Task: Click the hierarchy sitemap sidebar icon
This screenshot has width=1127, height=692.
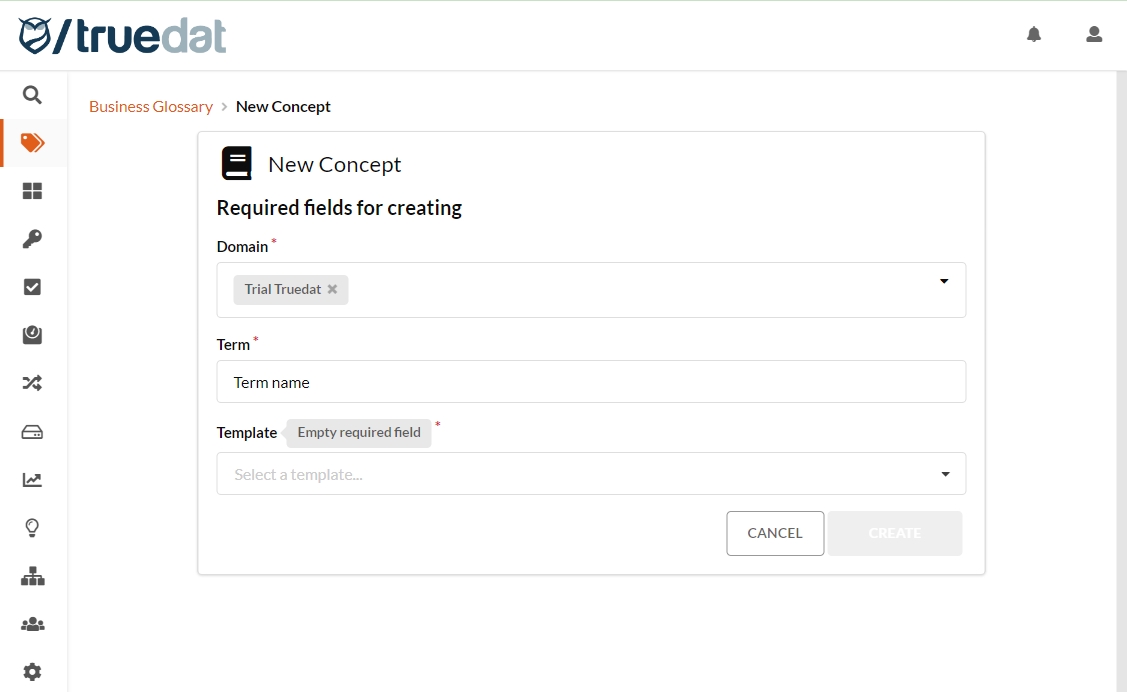Action: (32, 576)
